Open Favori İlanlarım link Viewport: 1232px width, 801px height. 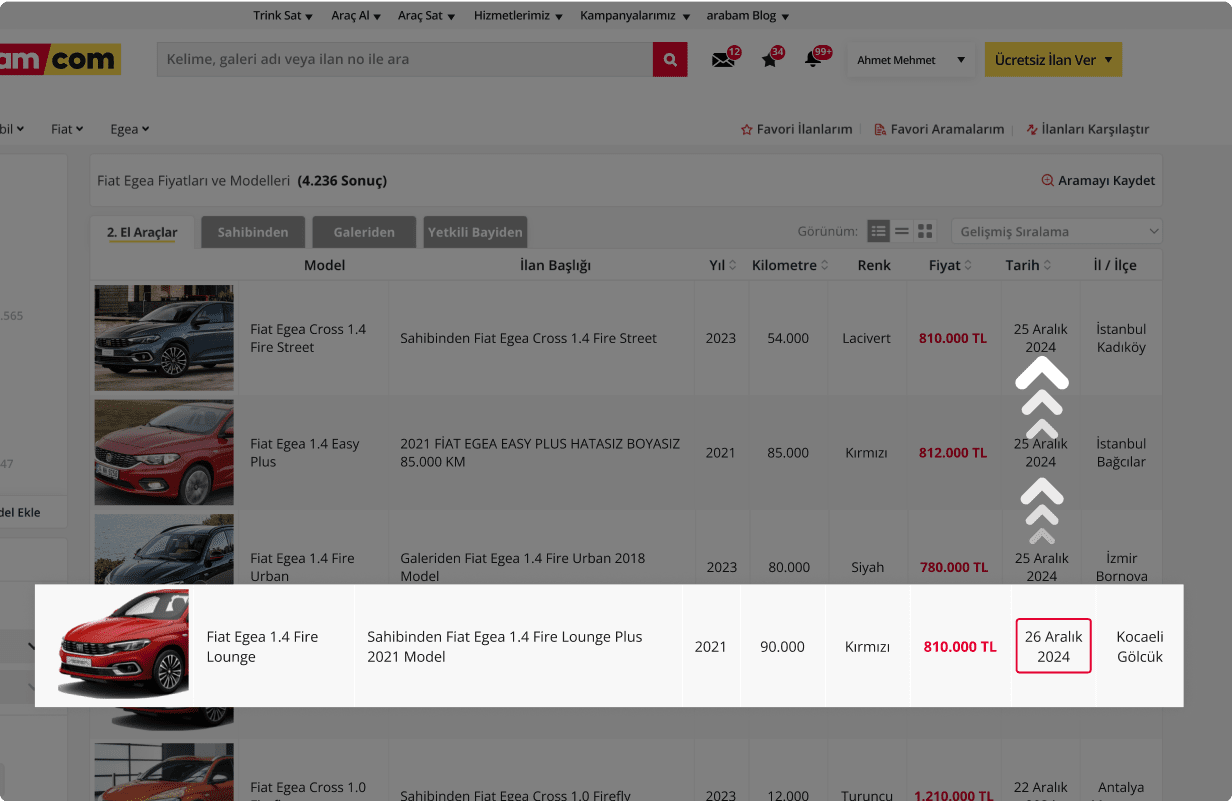[x=796, y=129]
